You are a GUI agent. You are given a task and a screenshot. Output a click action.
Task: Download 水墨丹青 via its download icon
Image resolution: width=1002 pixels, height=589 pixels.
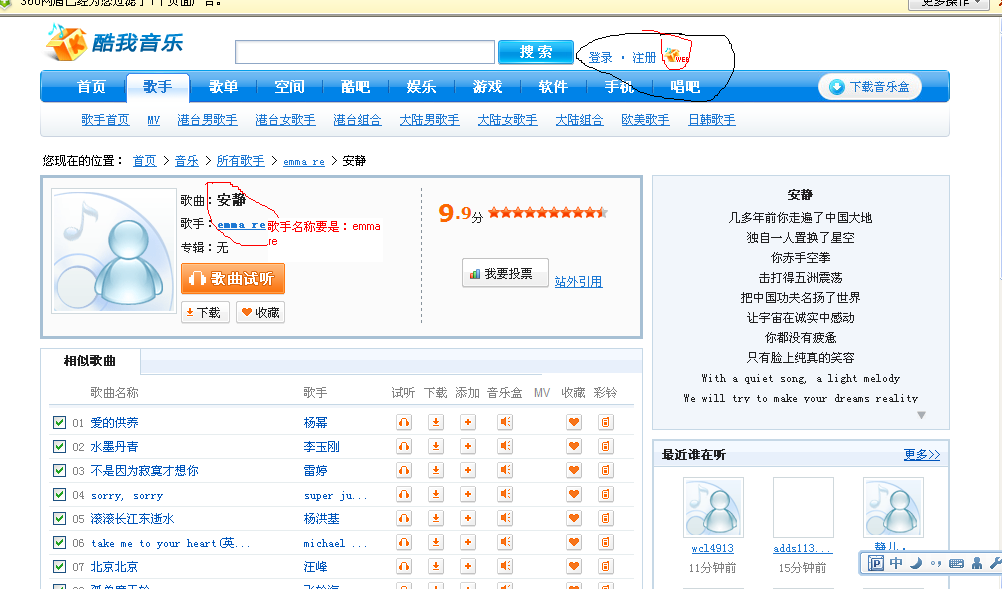[x=436, y=447]
